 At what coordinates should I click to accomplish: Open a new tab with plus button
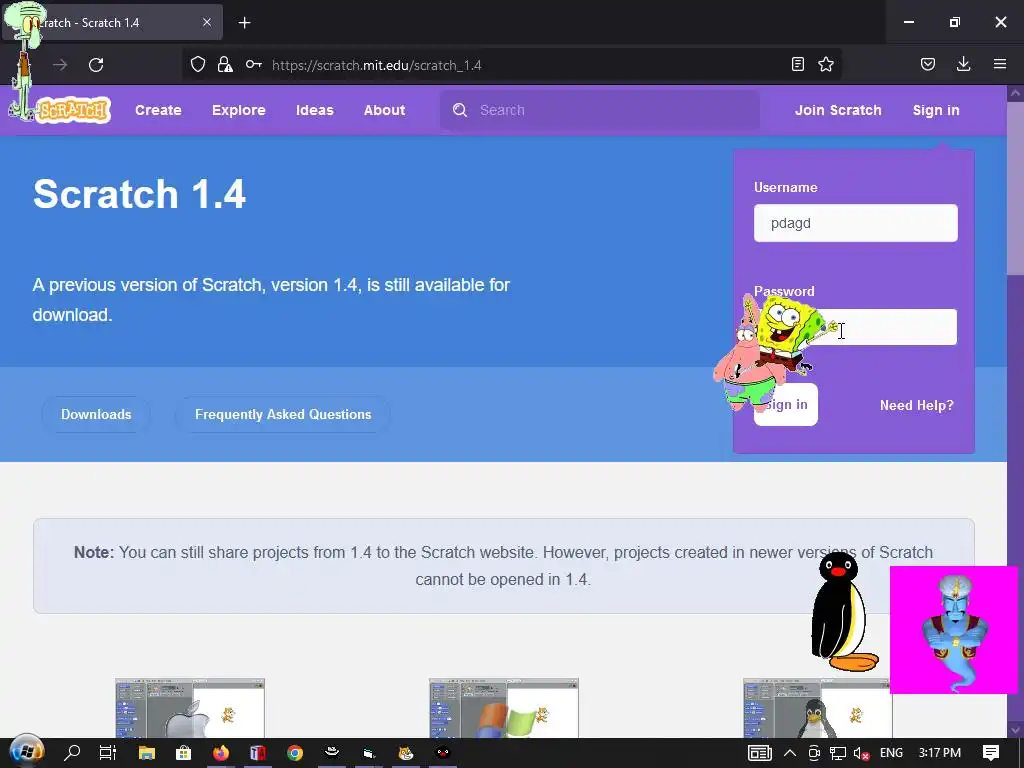[244, 23]
